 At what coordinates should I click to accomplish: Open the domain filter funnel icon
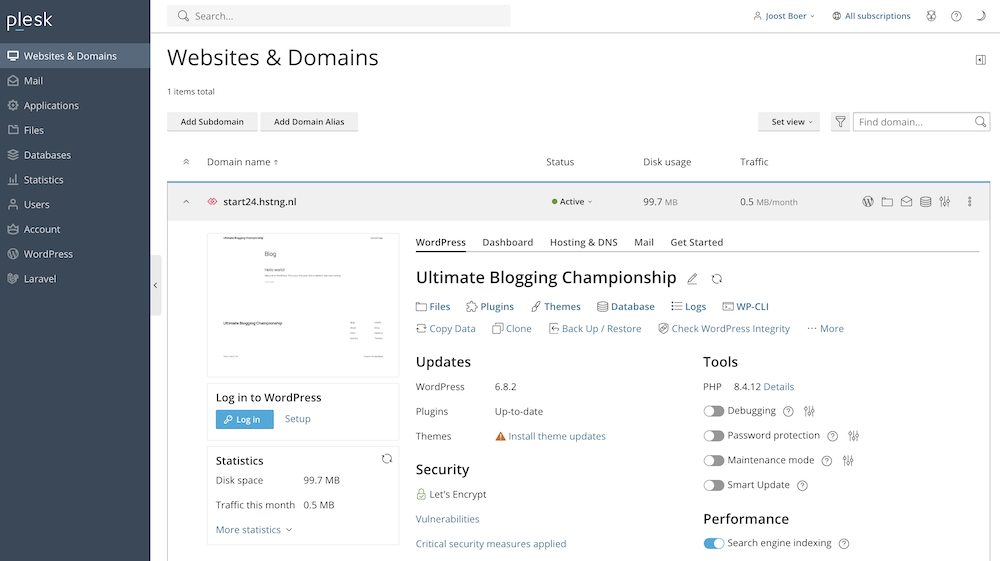(x=841, y=122)
